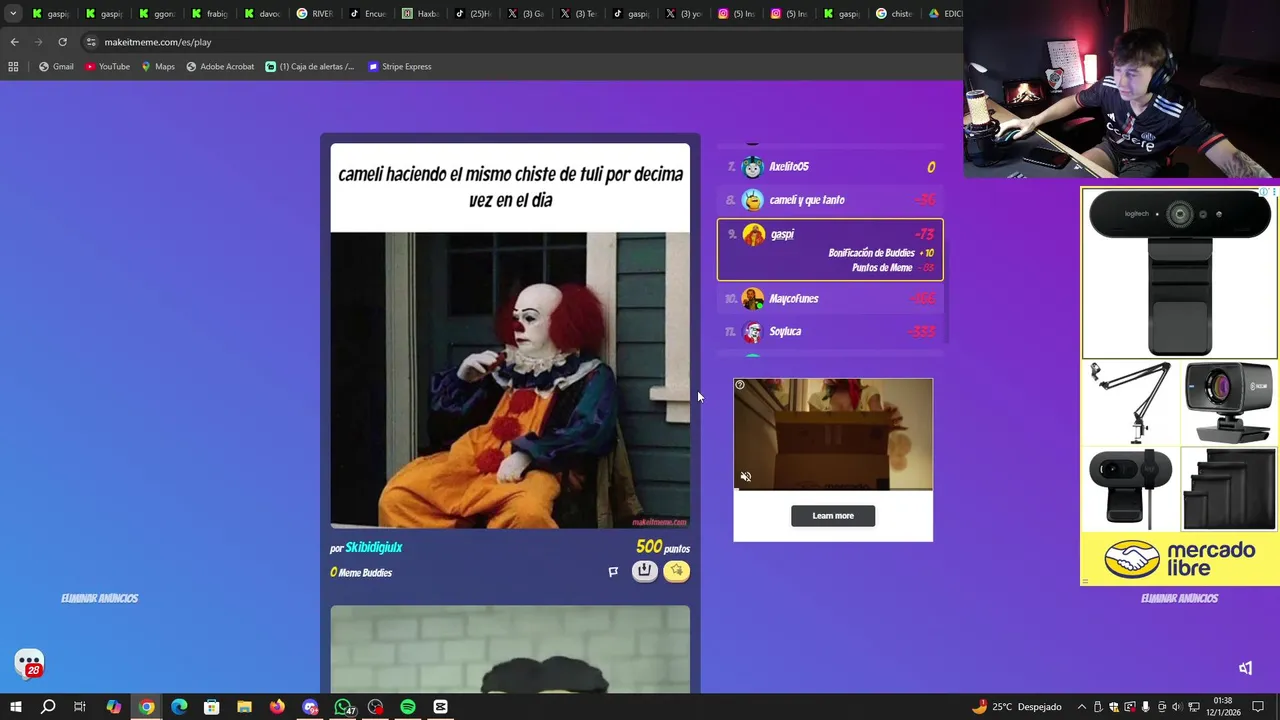Screen dimensions: 1280x720
Task: Open Discord from the taskbar
Action: coord(310,707)
